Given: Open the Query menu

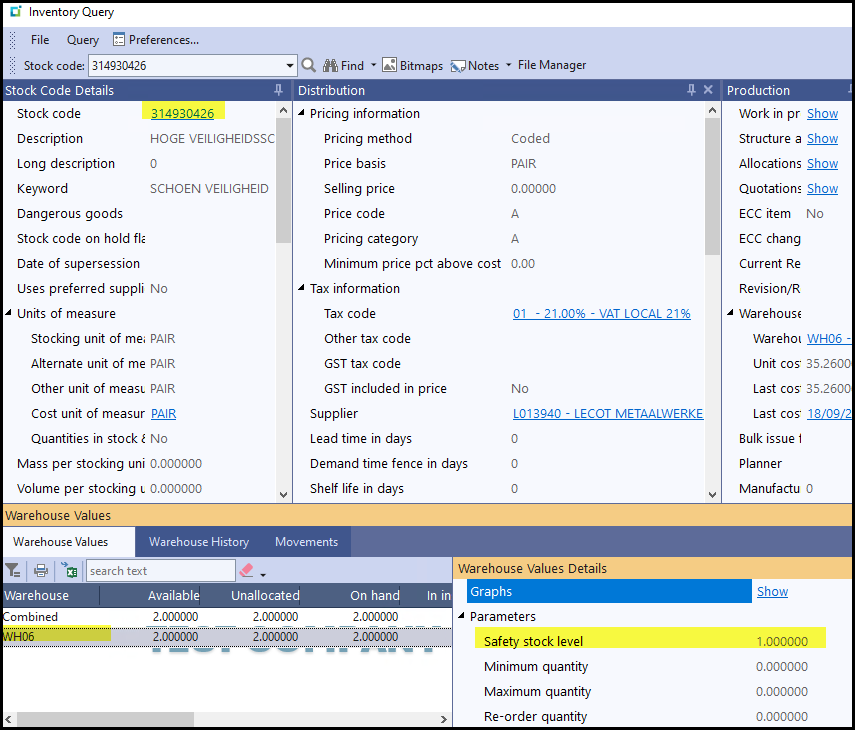Looking at the screenshot, I should point(83,40).
